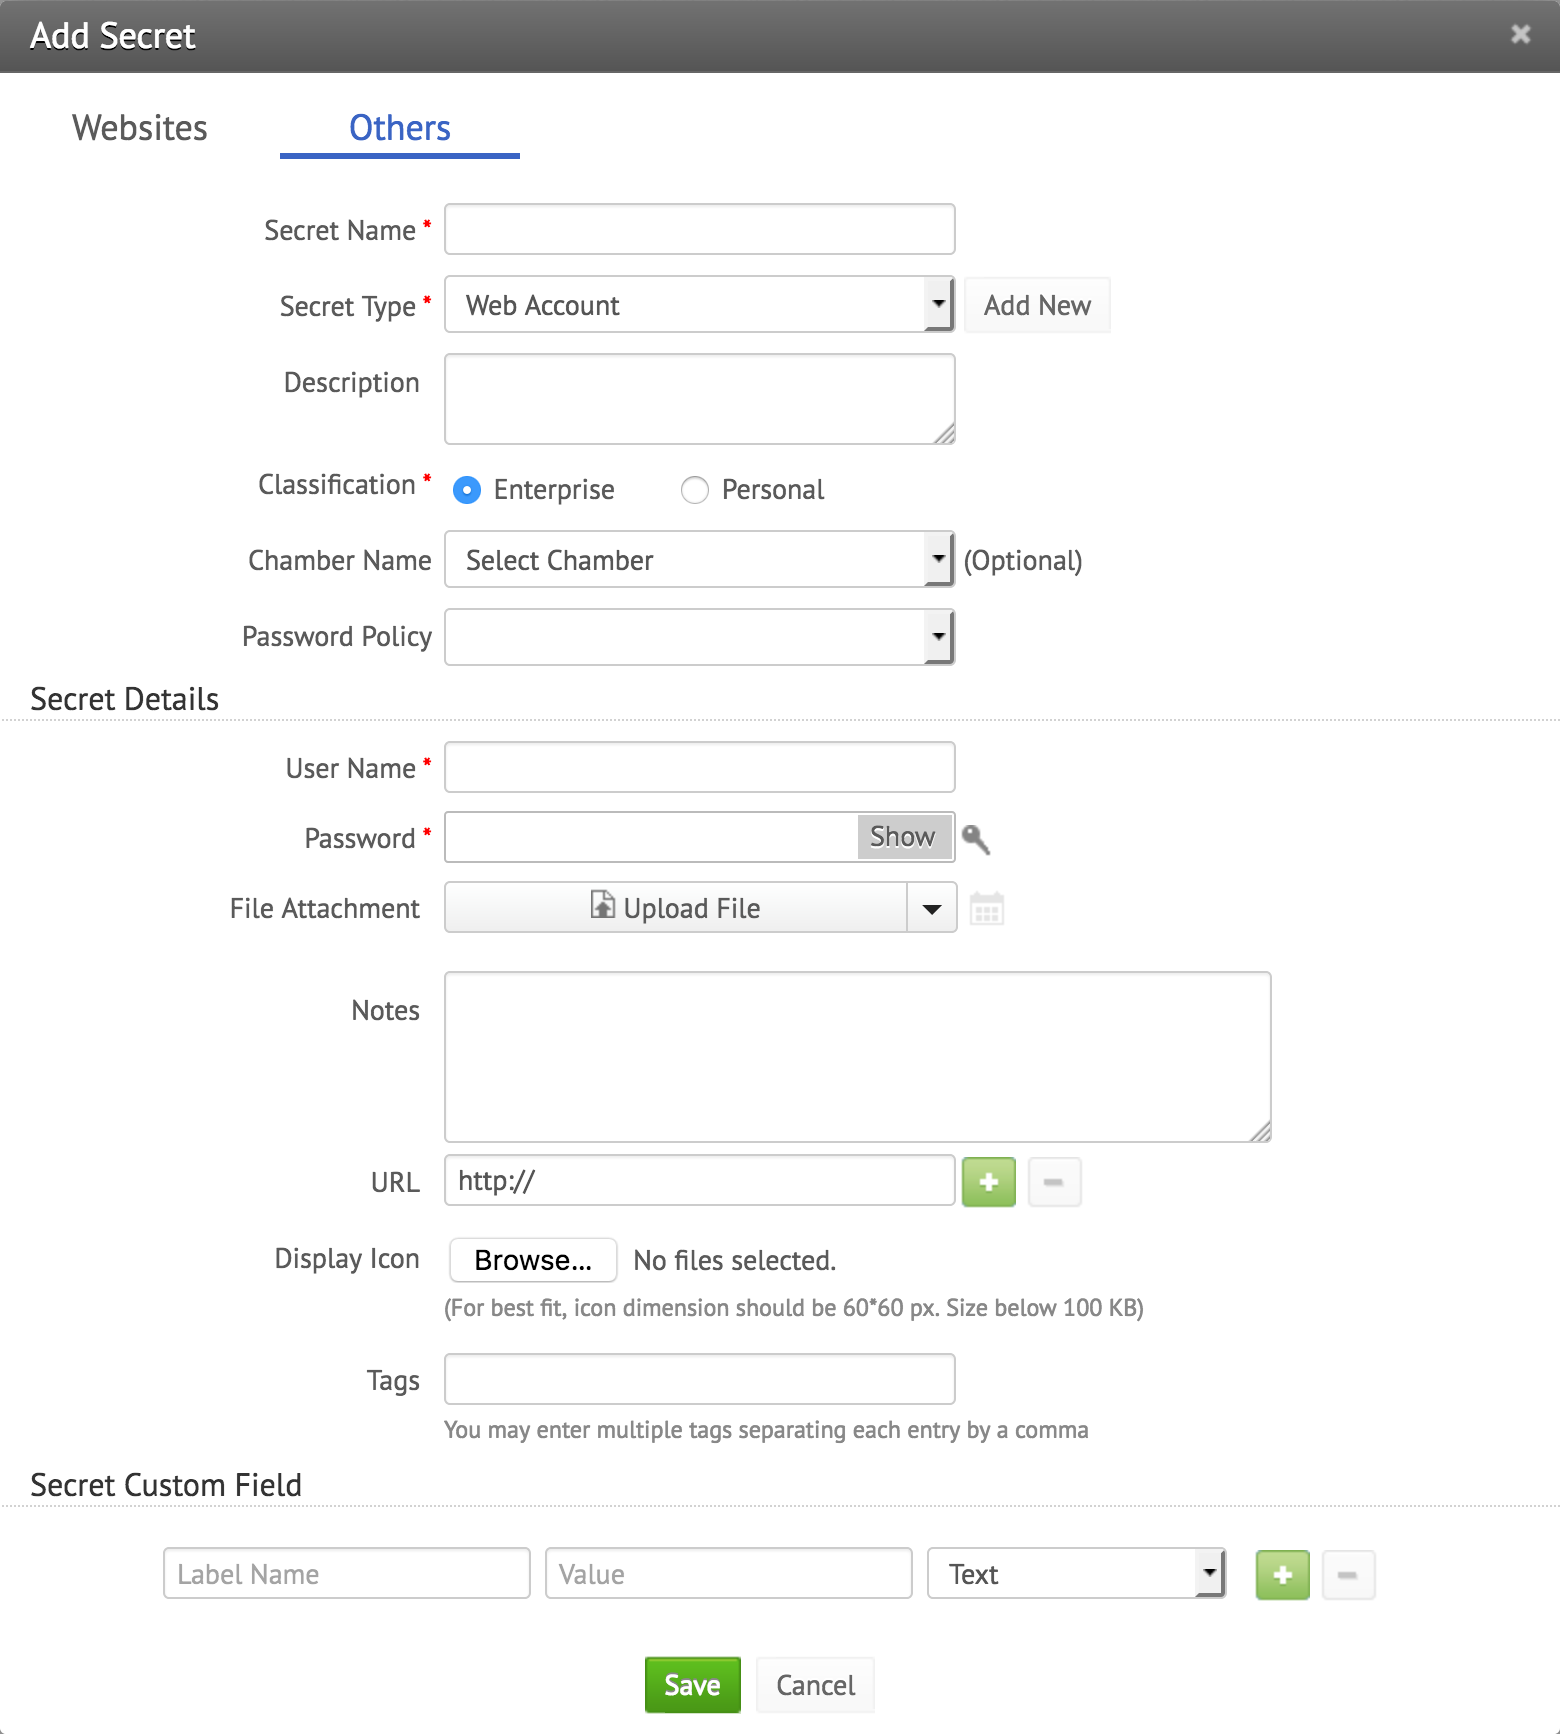Open the Upload File arrow menu
Screen dimensions: 1560x1734
[932, 908]
